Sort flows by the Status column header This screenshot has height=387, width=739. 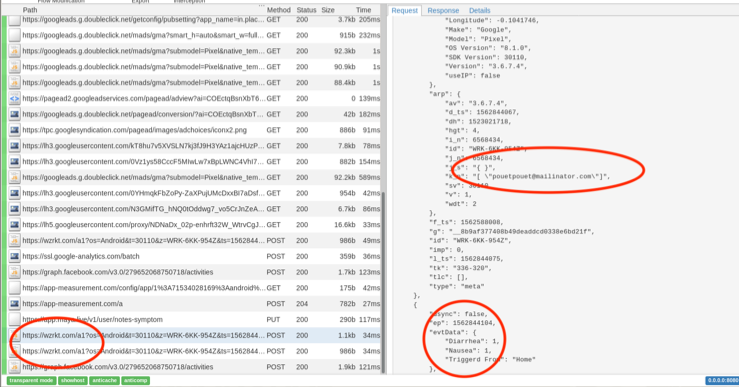coord(306,10)
